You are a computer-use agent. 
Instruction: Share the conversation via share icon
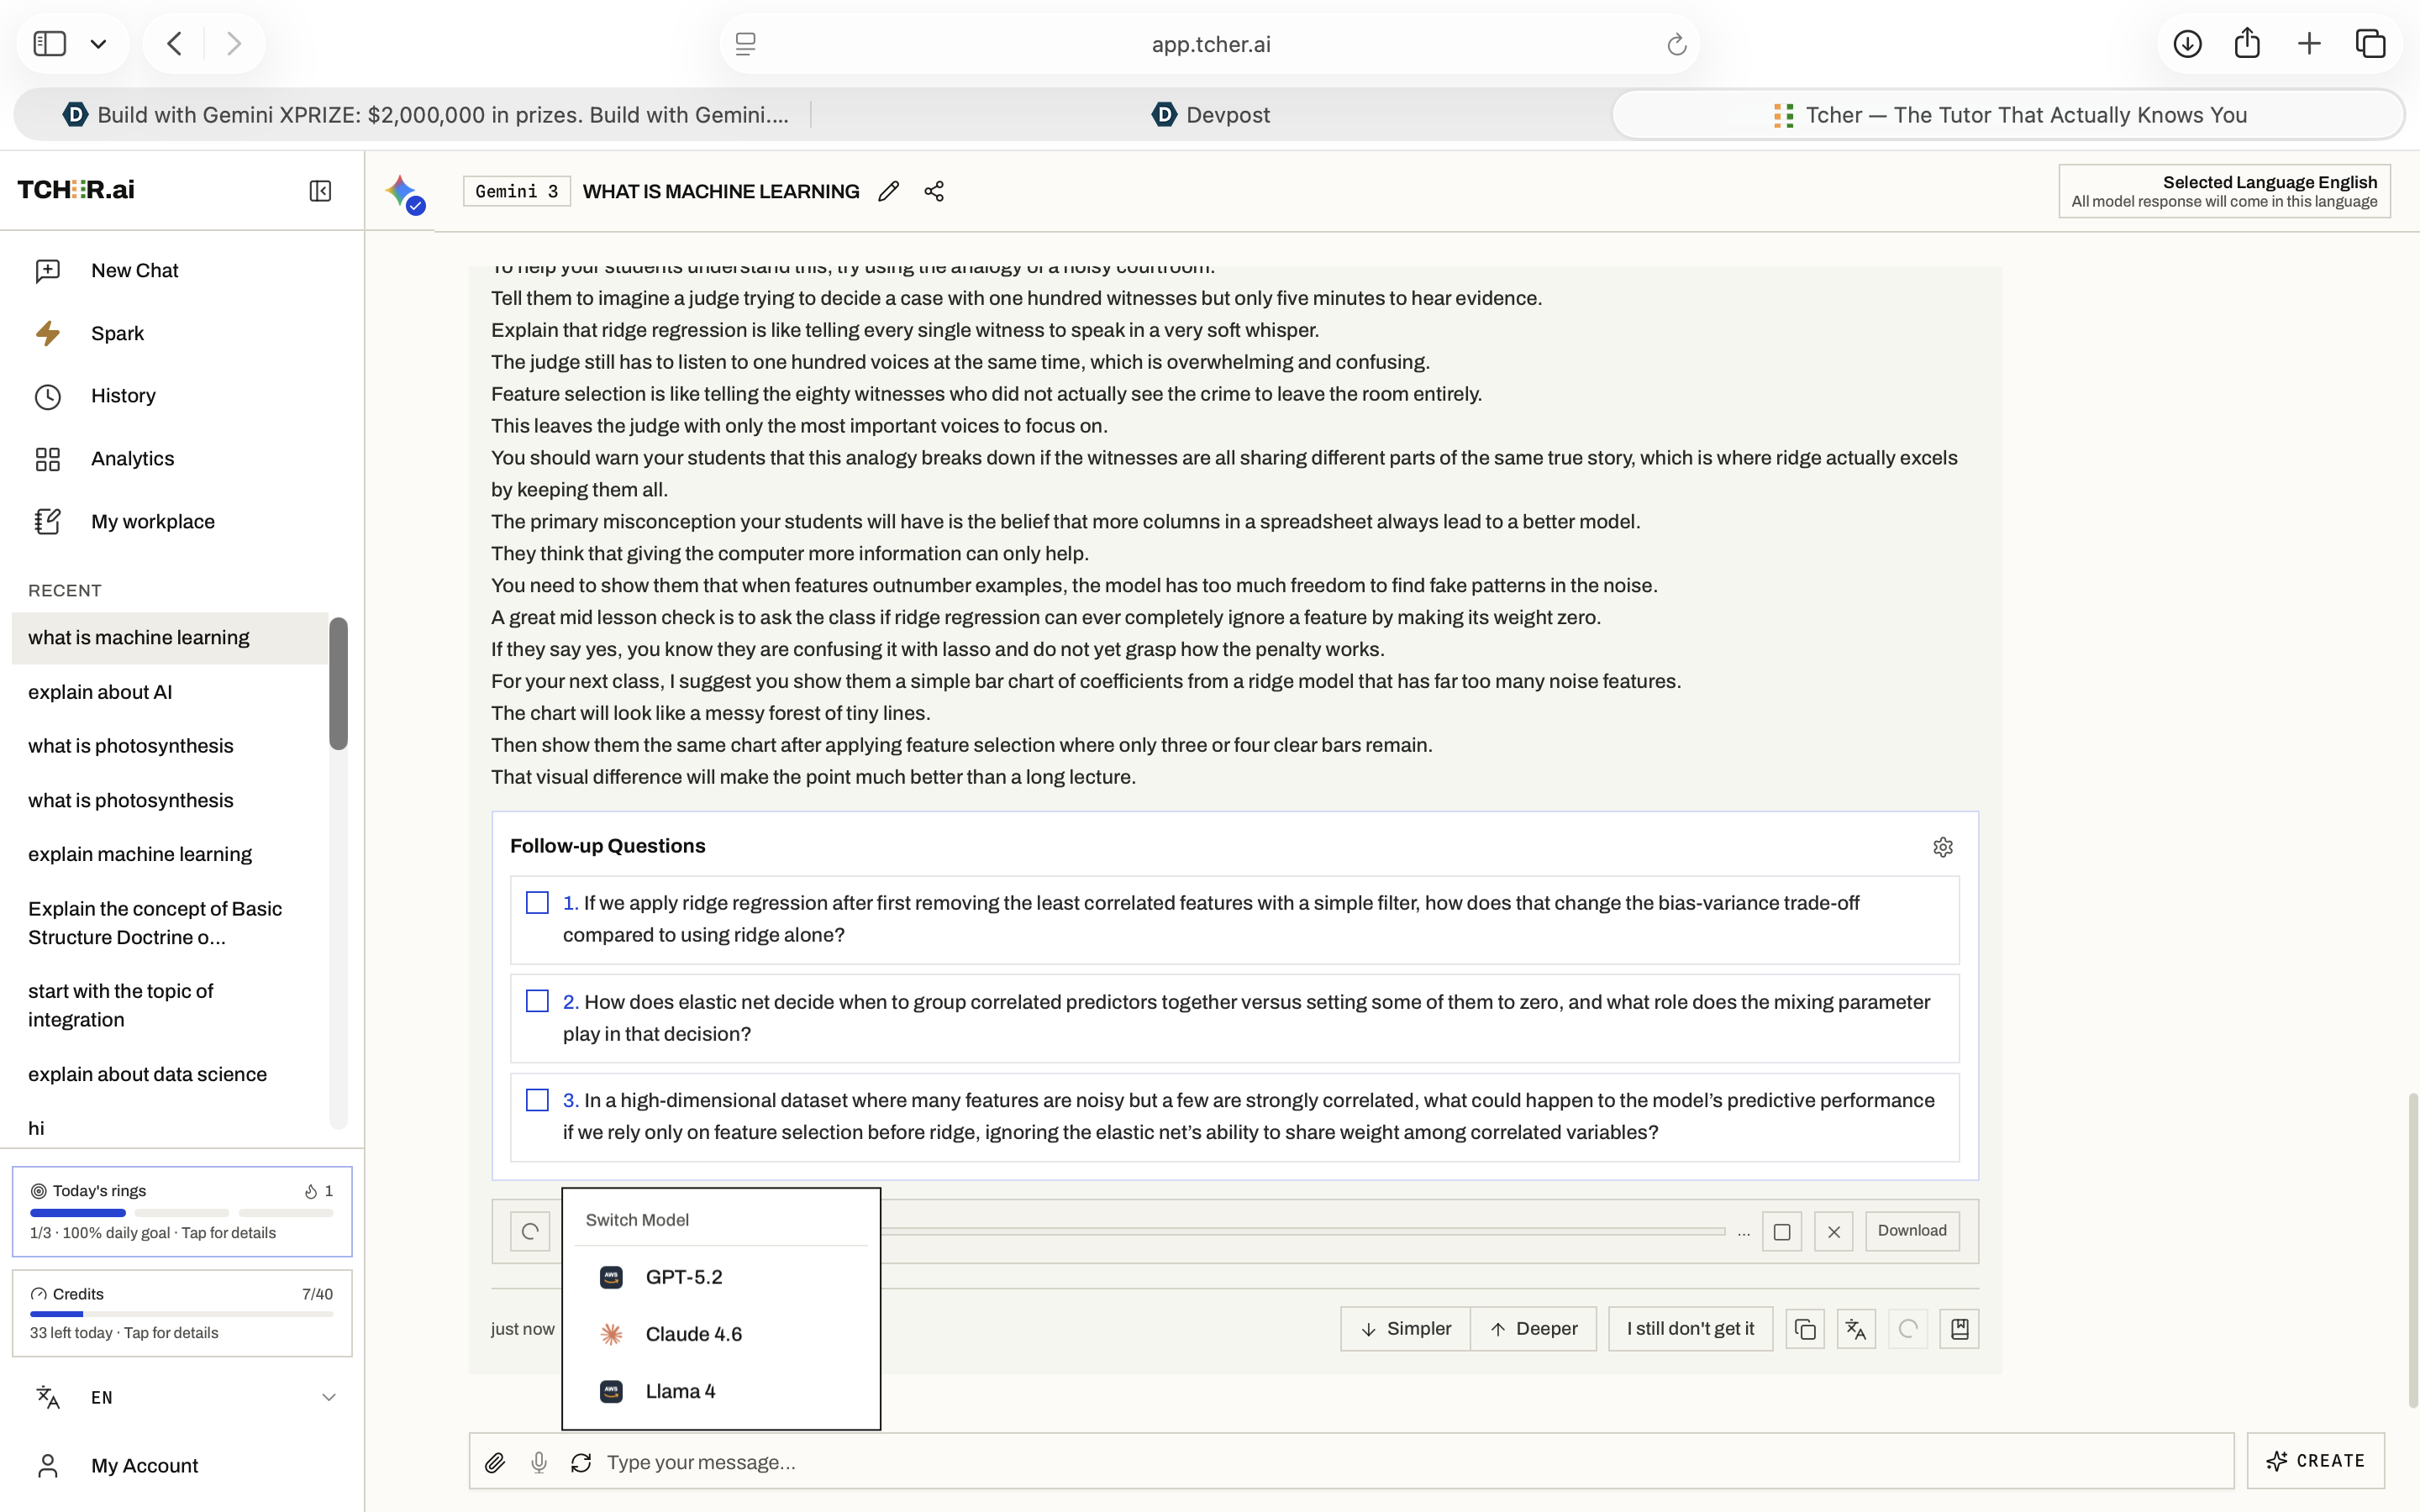click(934, 191)
